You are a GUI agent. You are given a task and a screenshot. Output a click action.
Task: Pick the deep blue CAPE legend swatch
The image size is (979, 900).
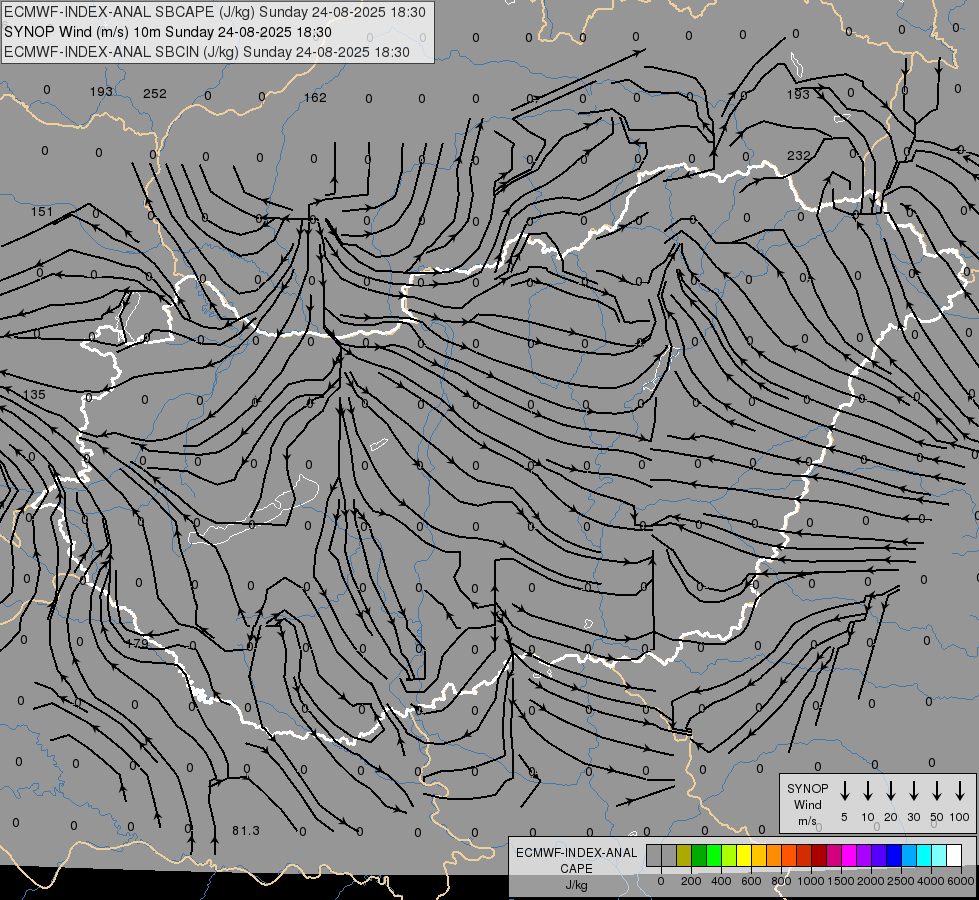pos(893,855)
